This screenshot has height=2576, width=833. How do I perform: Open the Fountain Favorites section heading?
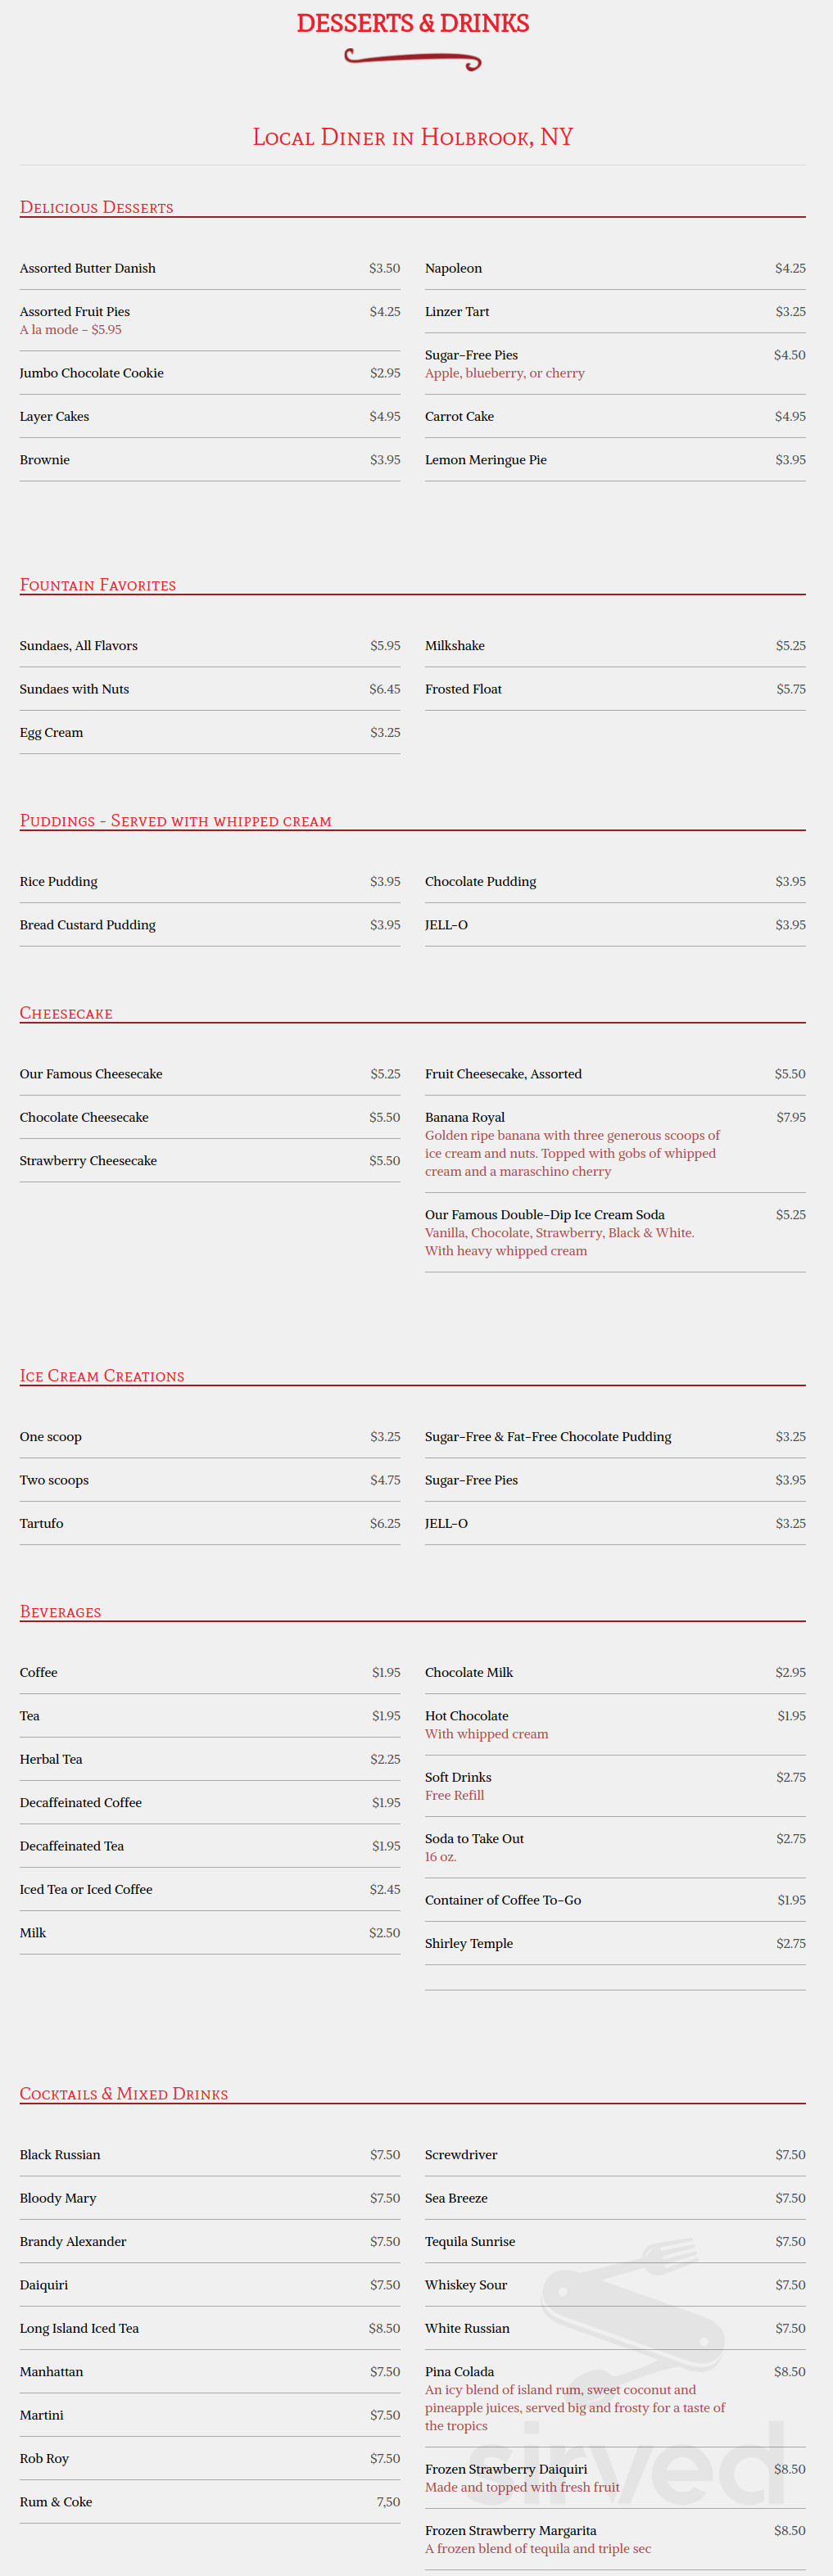(98, 585)
